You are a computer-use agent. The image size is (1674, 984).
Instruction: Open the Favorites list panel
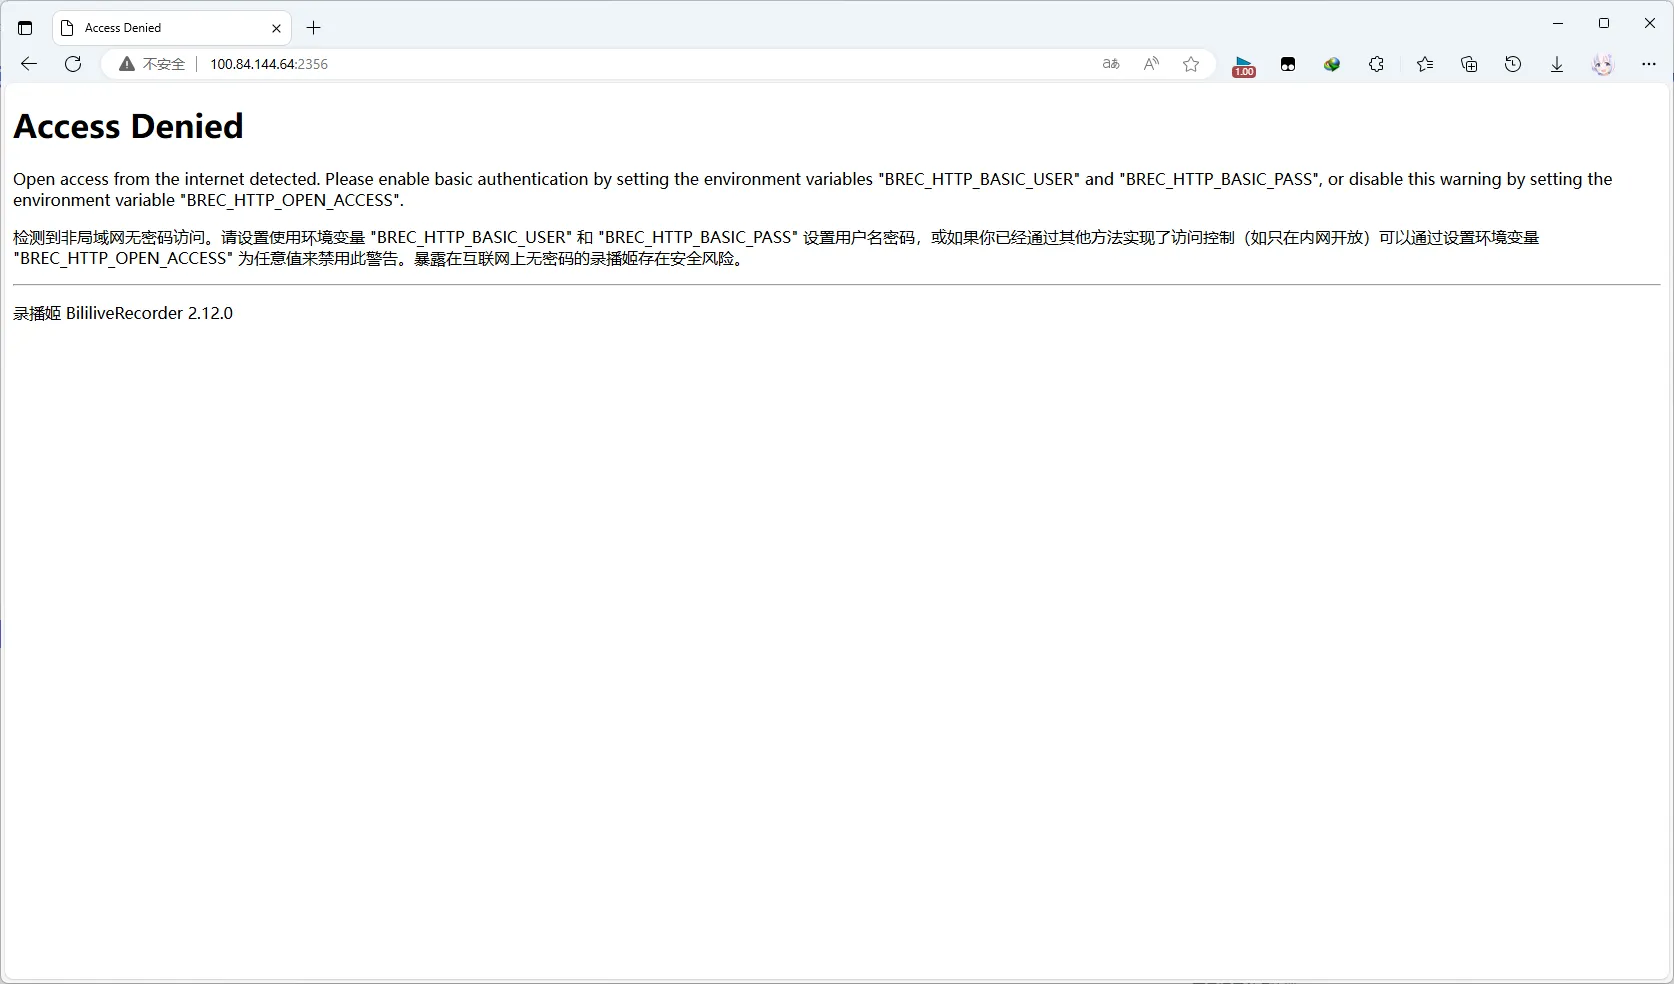[x=1425, y=64]
